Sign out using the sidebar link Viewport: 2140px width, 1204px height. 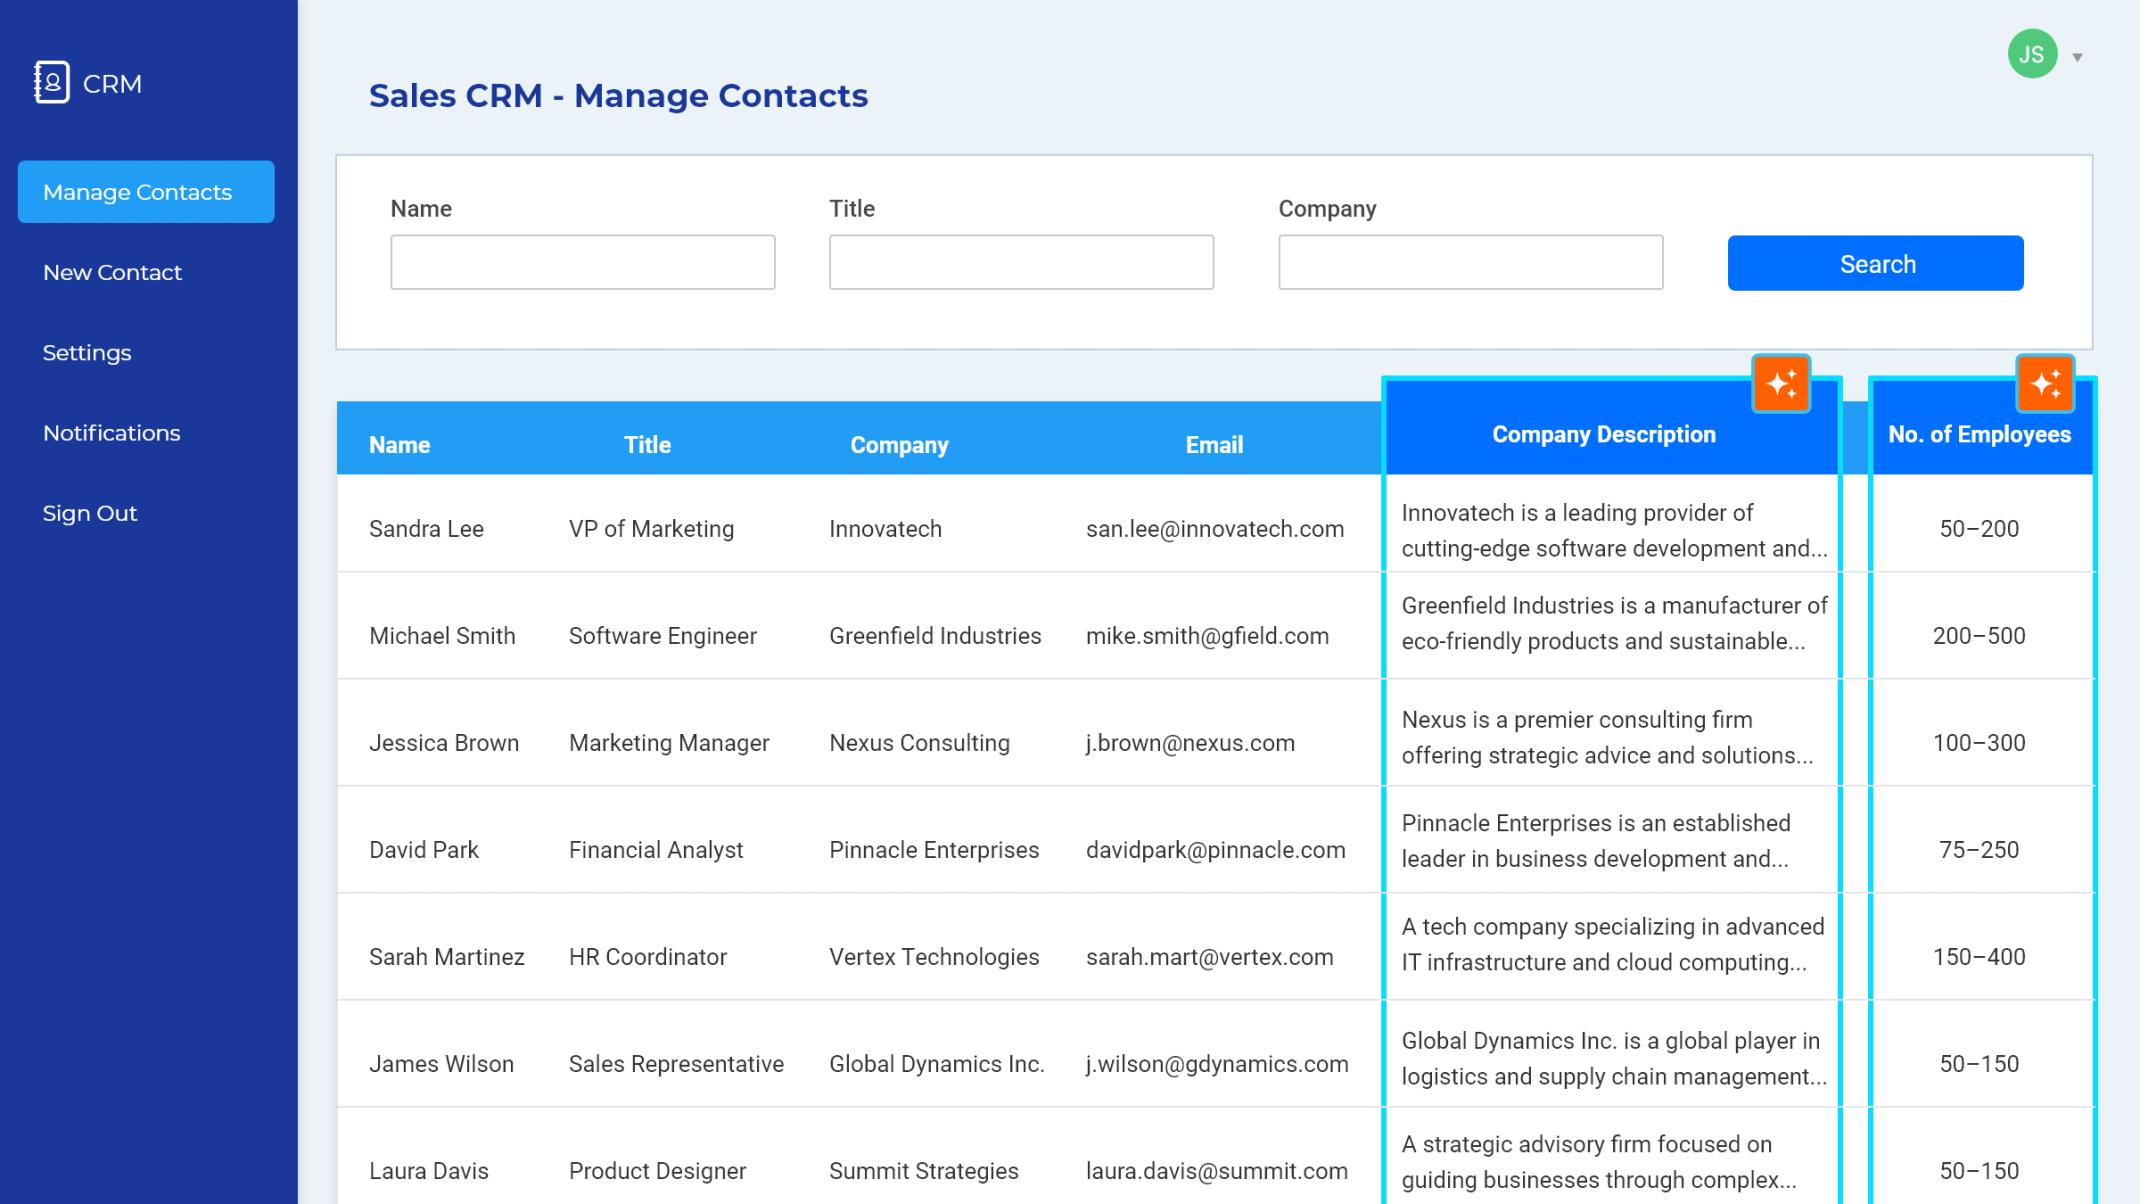click(89, 513)
